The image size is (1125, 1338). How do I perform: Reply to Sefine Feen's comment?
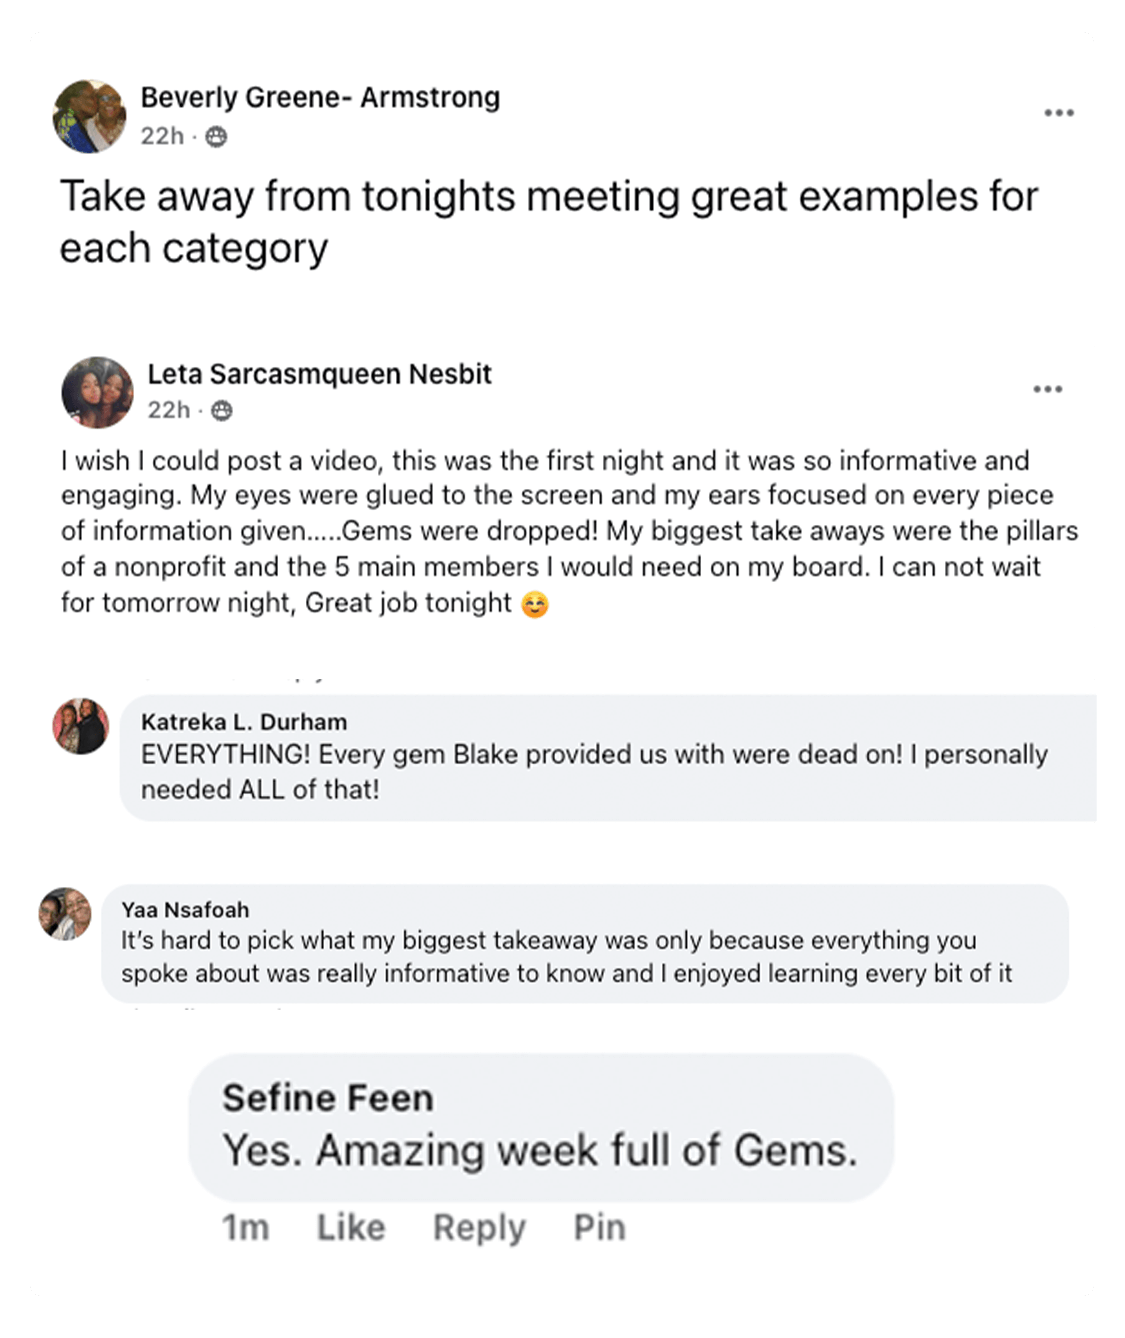click(x=479, y=1227)
